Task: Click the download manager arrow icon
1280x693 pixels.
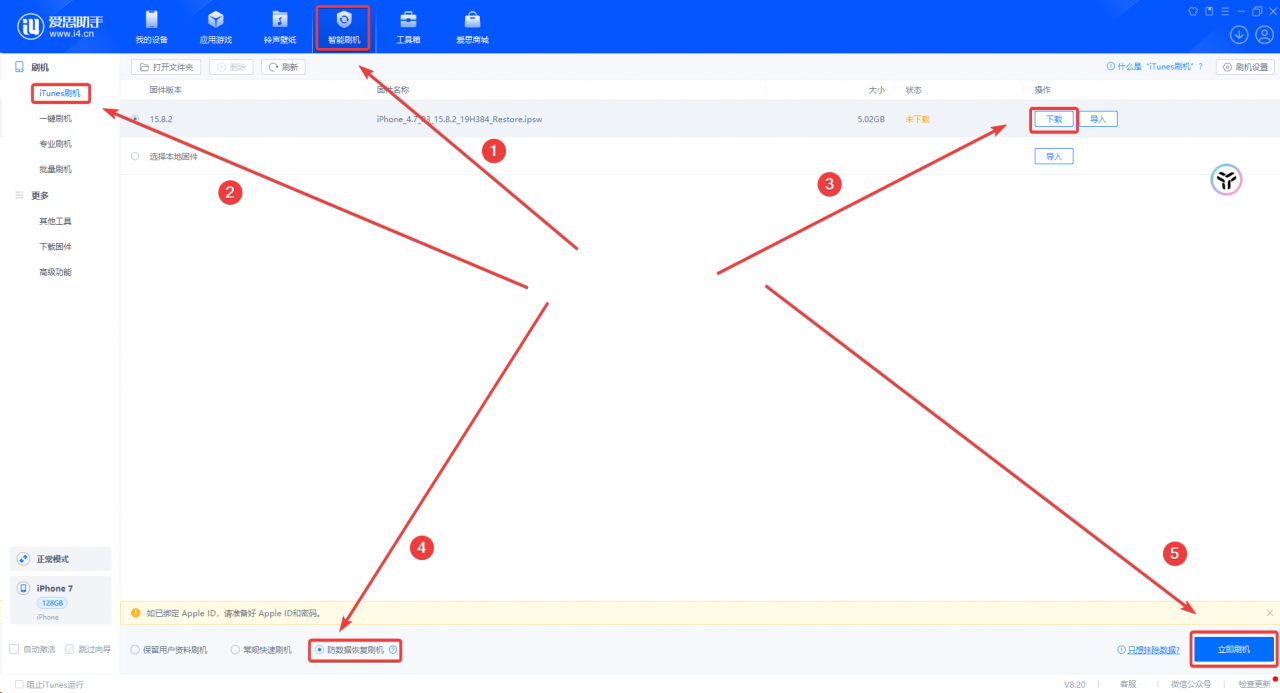Action: 1239,35
